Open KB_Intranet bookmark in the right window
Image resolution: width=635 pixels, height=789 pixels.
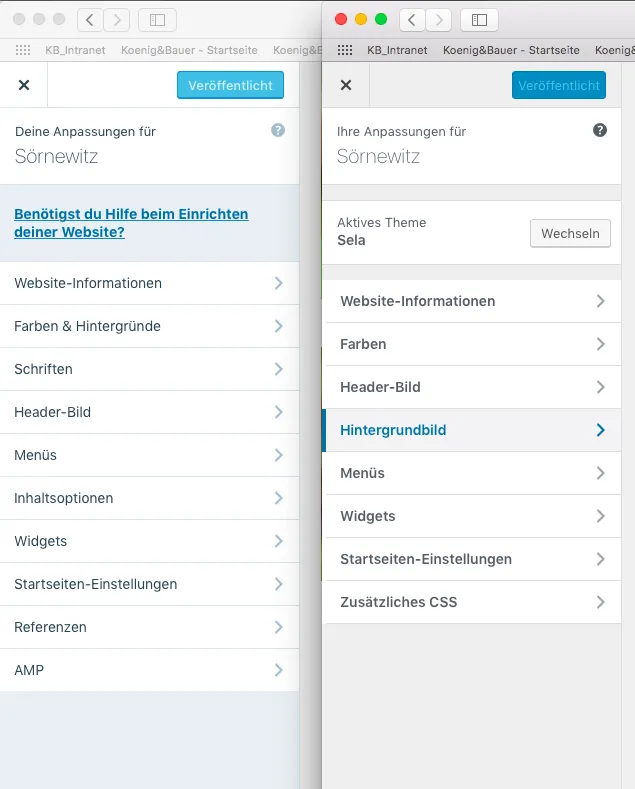[397, 50]
